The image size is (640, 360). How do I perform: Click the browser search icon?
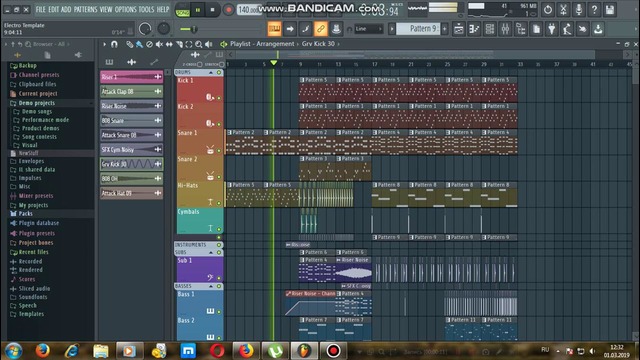point(28,44)
